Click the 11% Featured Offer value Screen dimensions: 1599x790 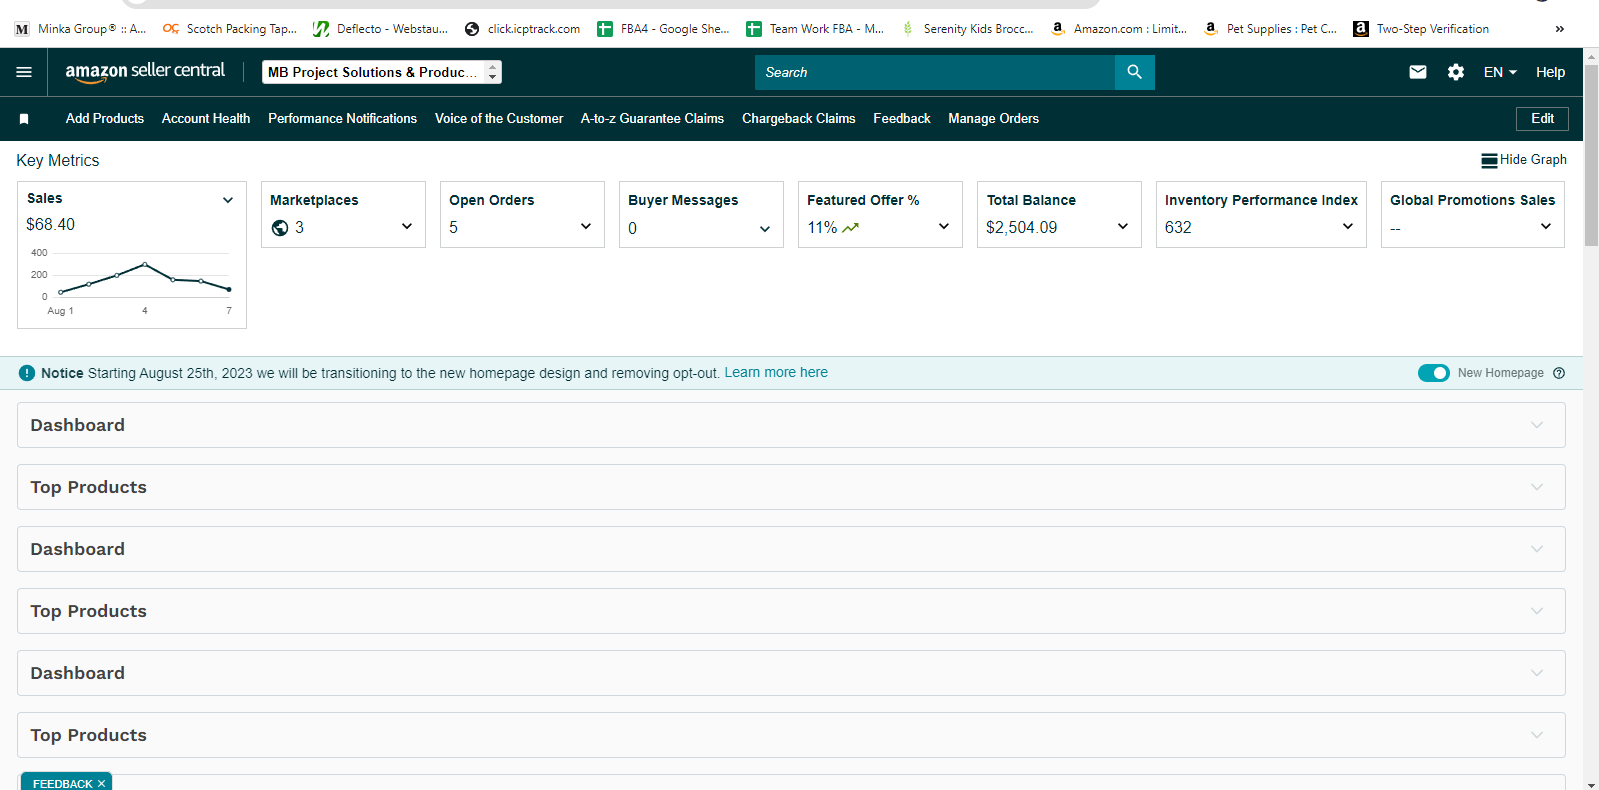click(x=822, y=227)
